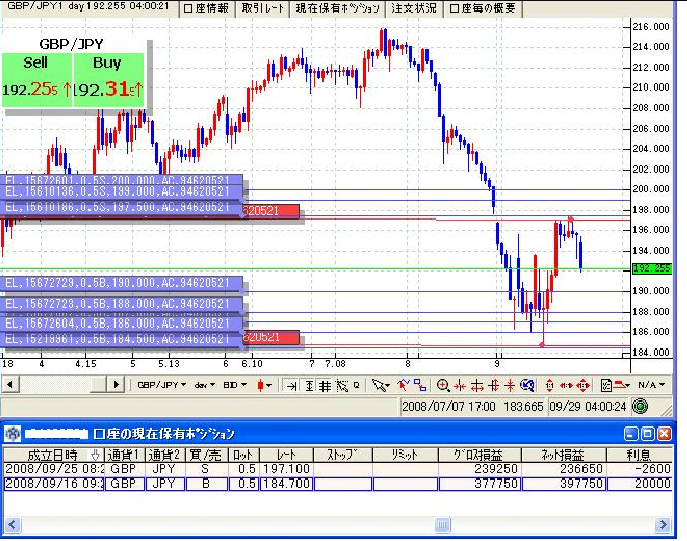Open the candlestick chart type selector
The width and height of the screenshot is (687, 541).
[x=265, y=384]
